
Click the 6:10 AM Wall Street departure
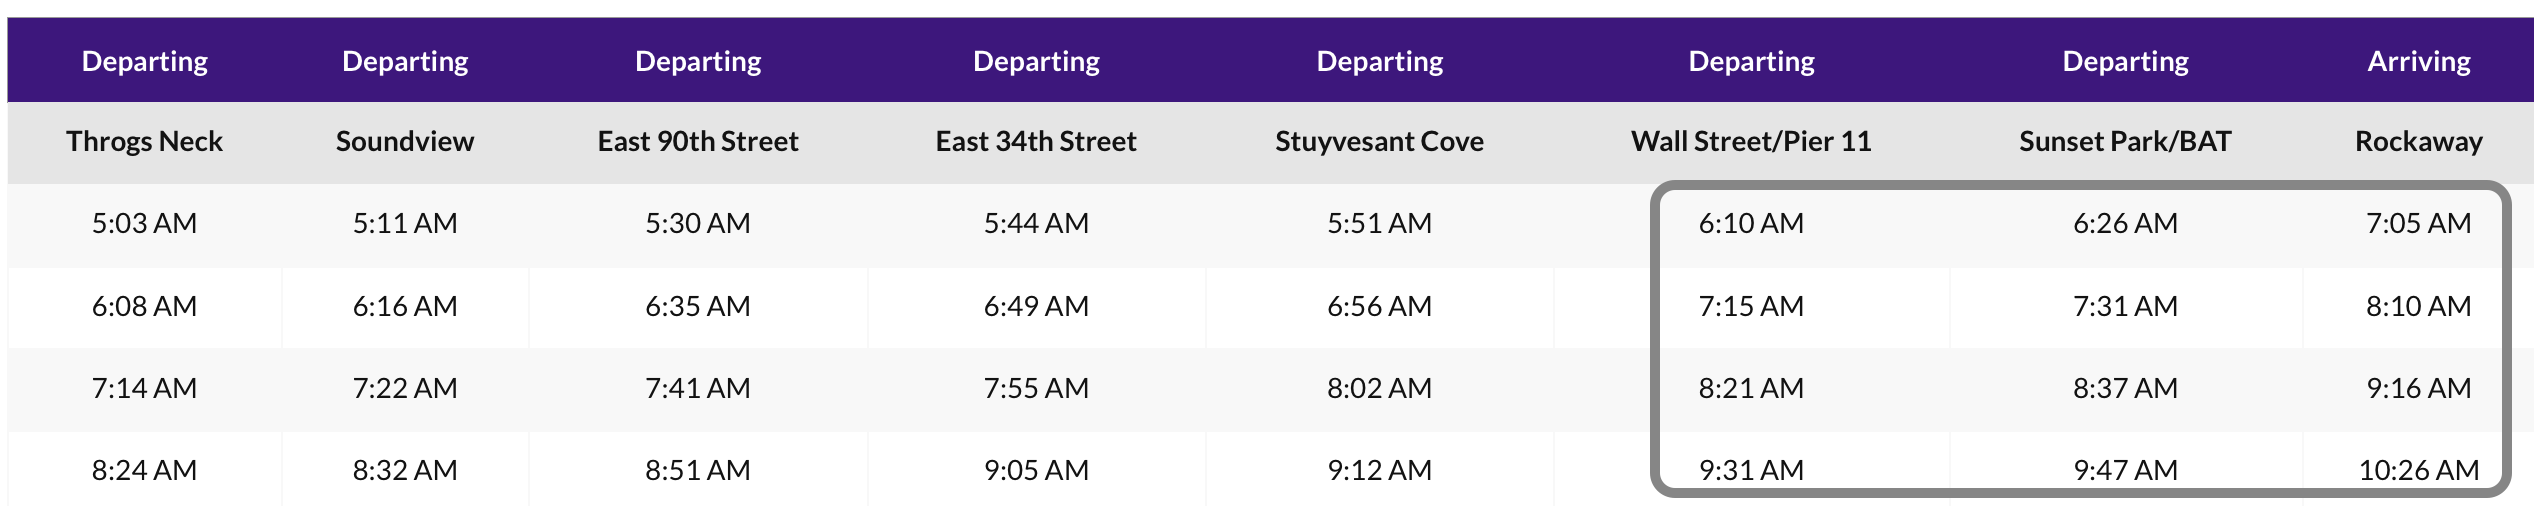pos(1751,223)
